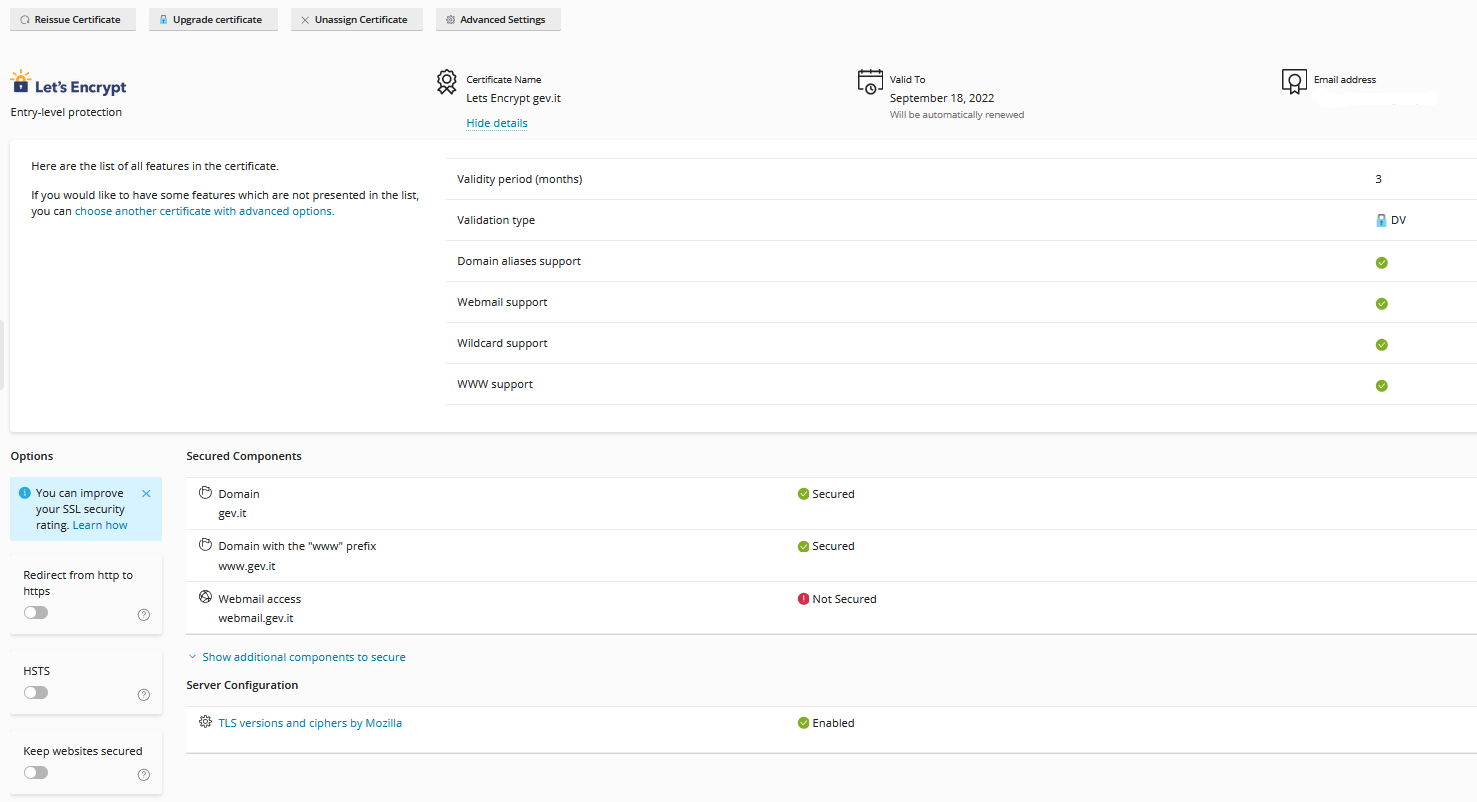Click help icon for Keep websites secured

point(144,775)
